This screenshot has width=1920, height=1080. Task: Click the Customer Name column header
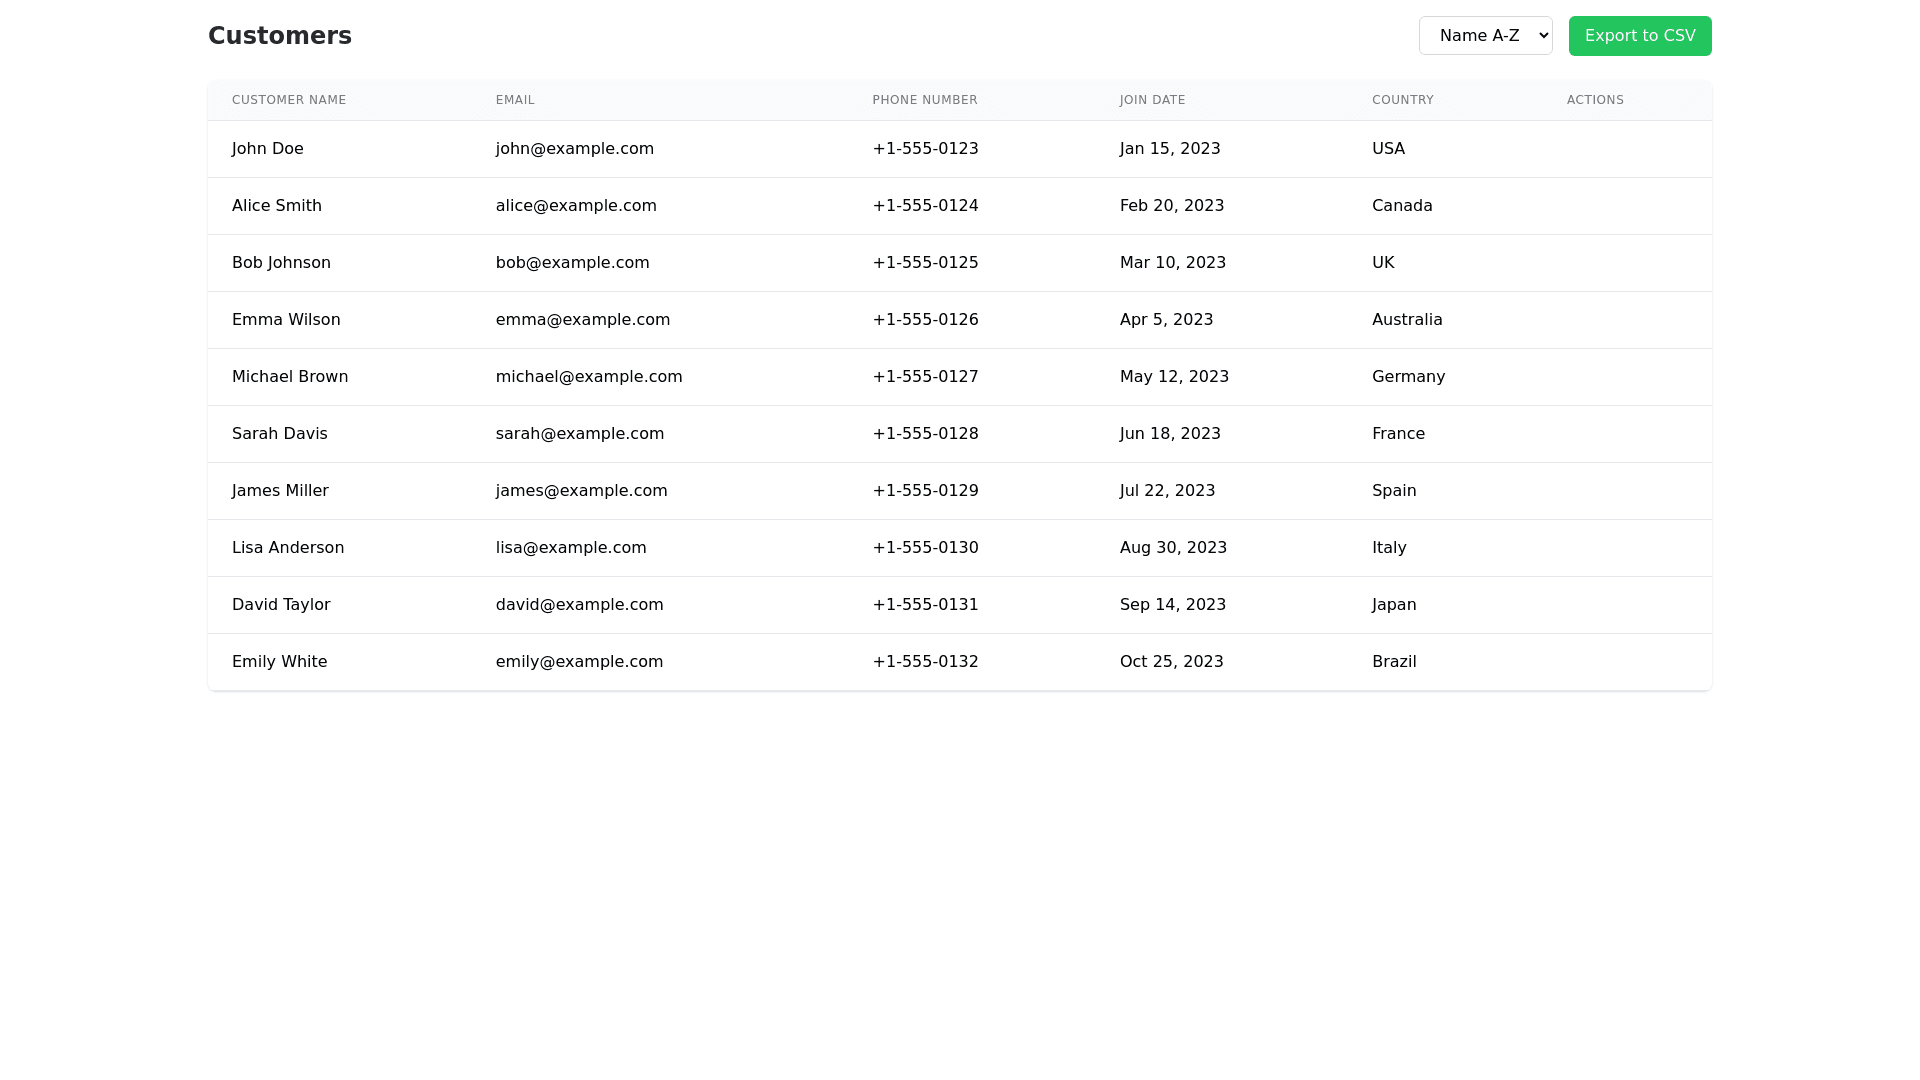click(x=289, y=100)
